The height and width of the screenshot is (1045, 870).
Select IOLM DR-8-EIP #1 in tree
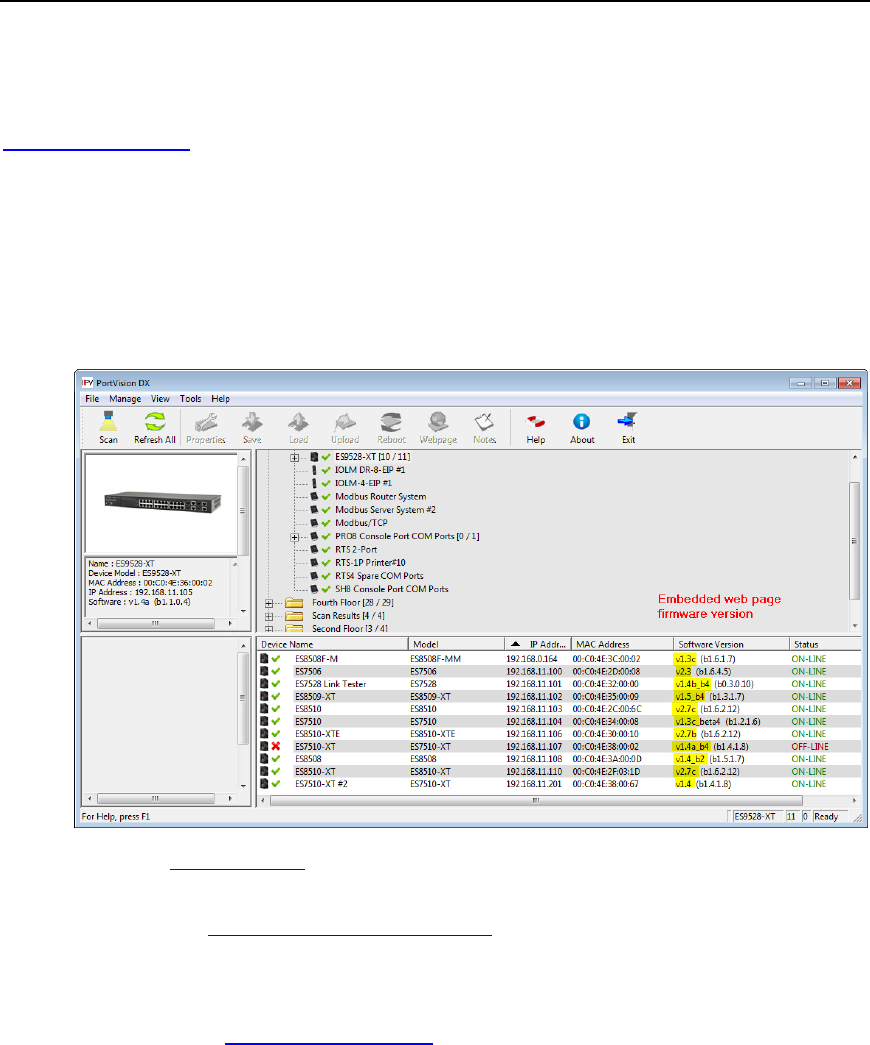point(369,470)
